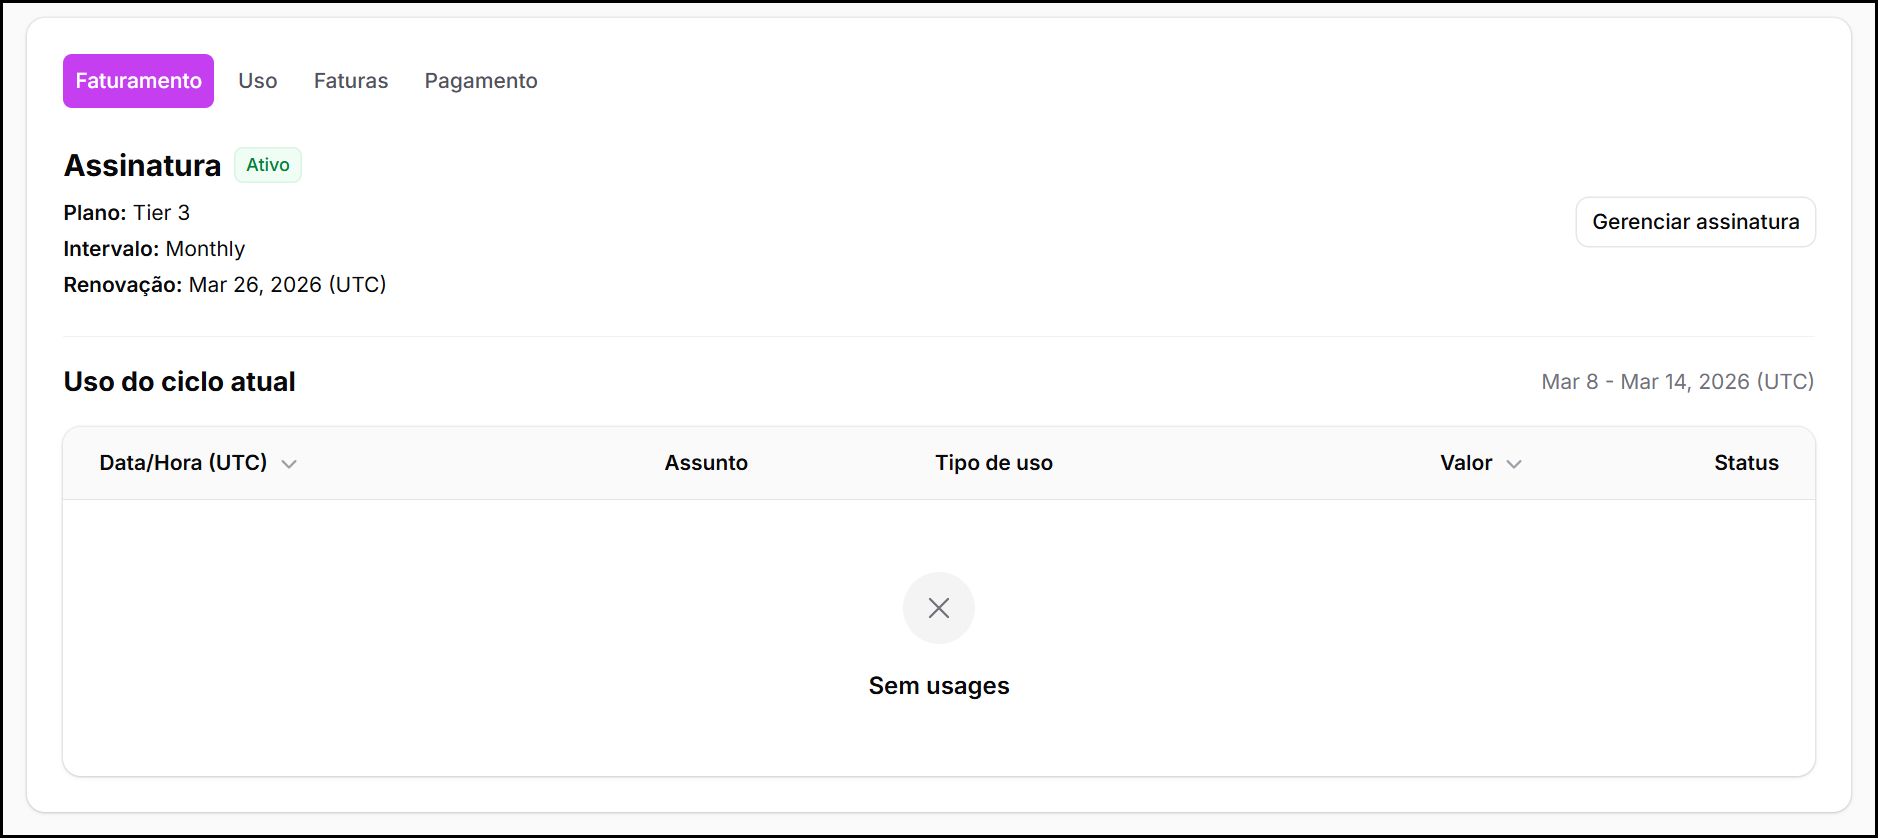Click the Assunto column header
1878x838 pixels.
pos(705,463)
